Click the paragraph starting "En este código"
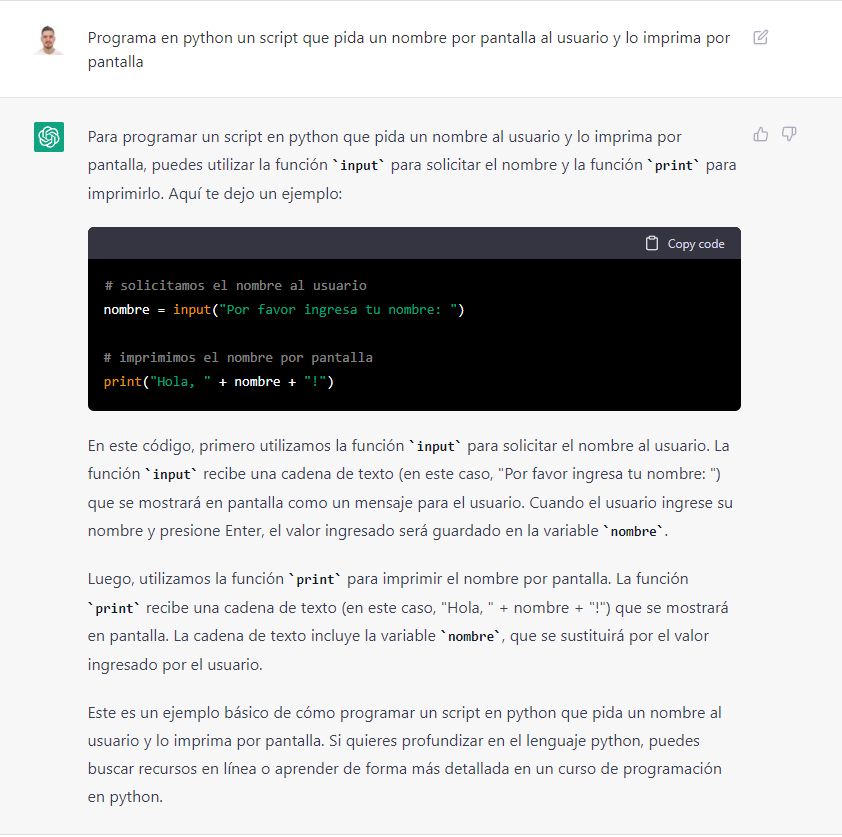 point(410,488)
